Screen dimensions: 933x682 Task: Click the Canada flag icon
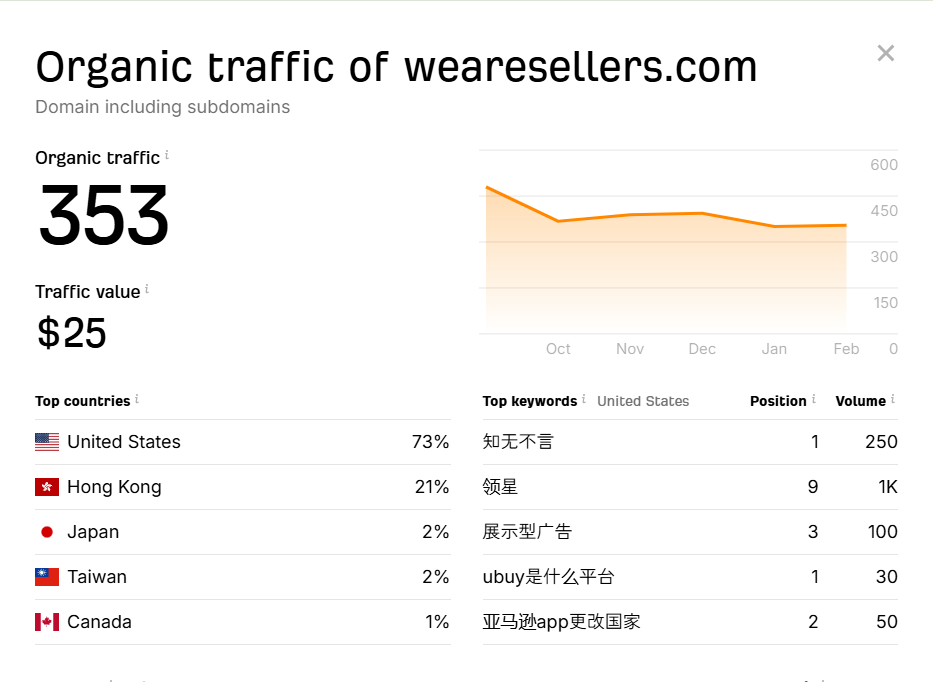47,622
